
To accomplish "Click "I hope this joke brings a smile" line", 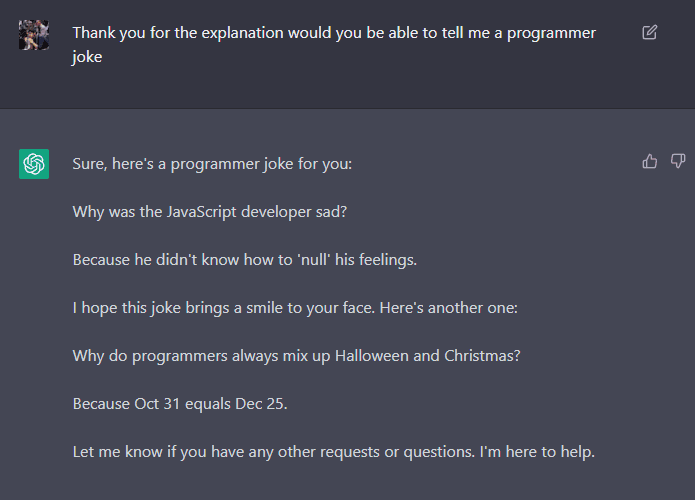I will tap(295, 308).
